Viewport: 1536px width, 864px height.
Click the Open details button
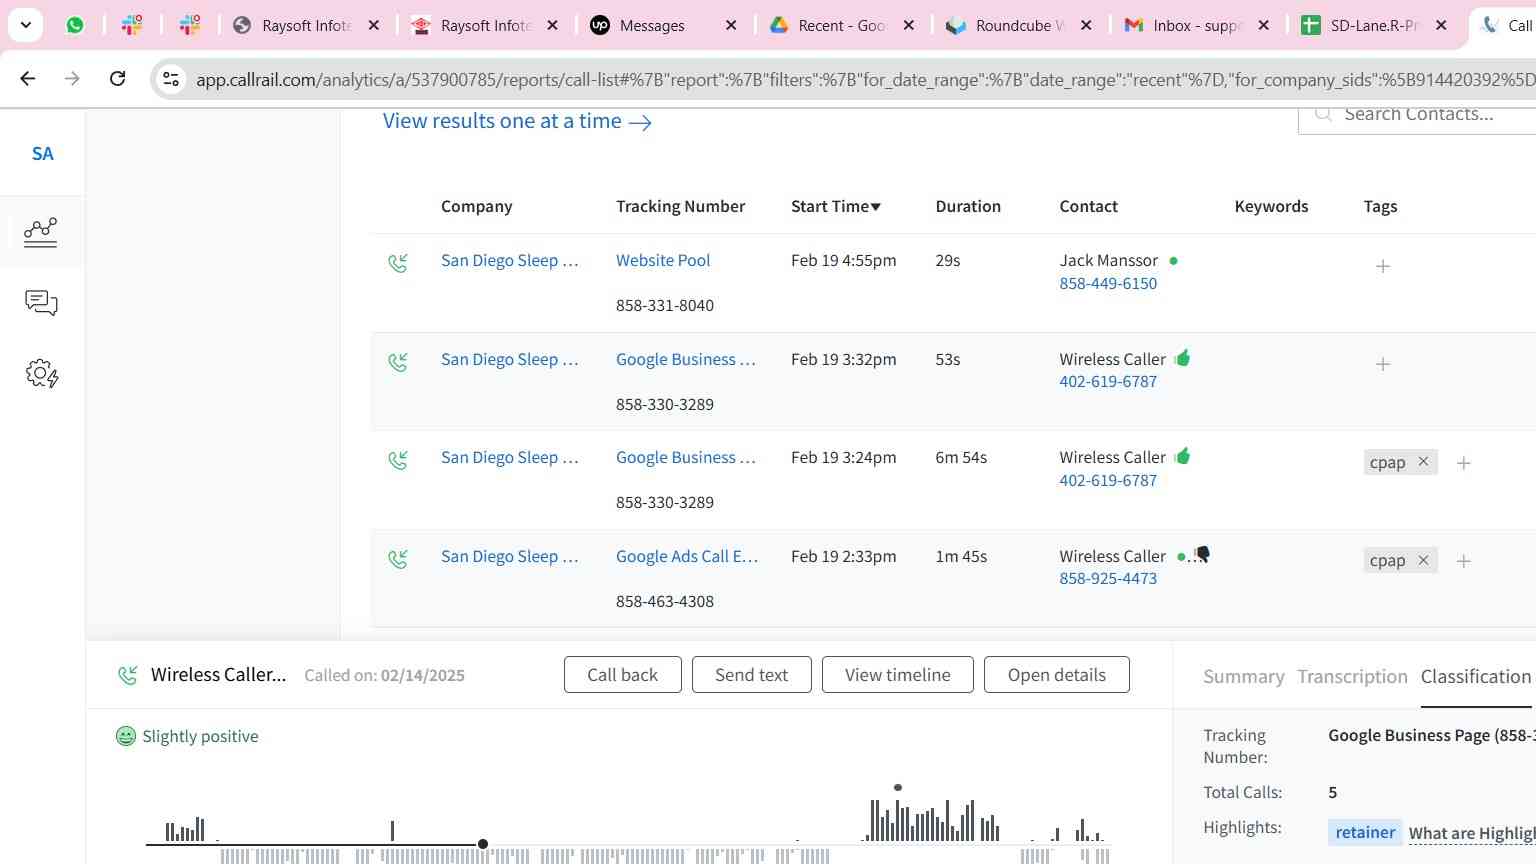pos(1057,675)
